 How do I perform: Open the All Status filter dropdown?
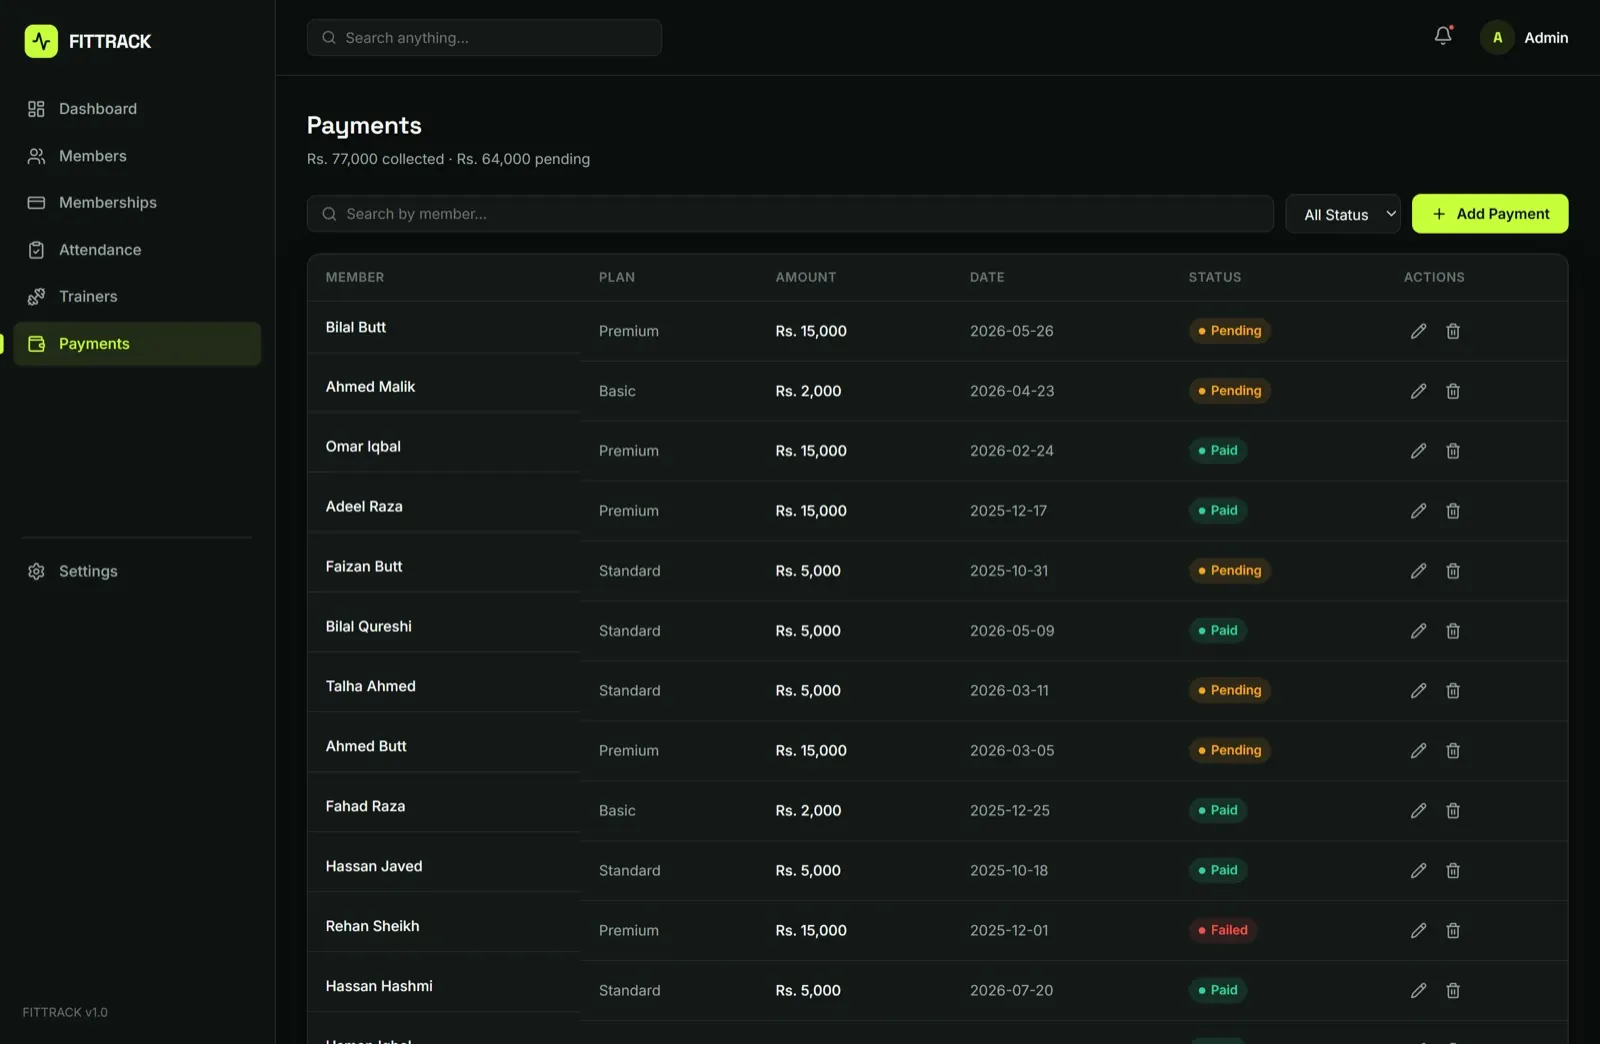tap(1343, 214)
